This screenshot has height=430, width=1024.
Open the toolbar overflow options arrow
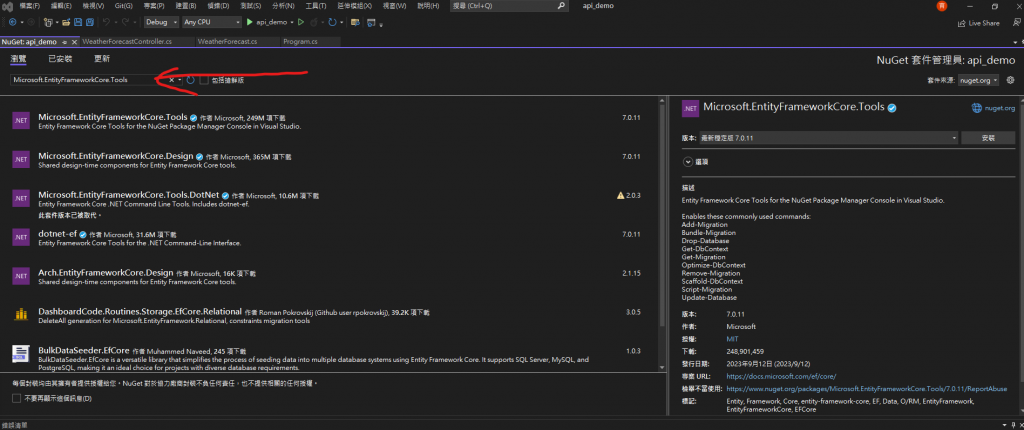tap(381, 25)
